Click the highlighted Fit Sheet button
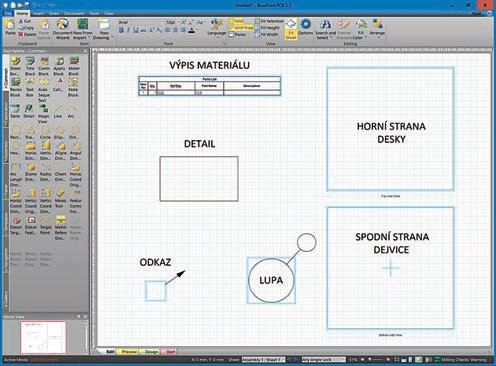 (291, 29)
